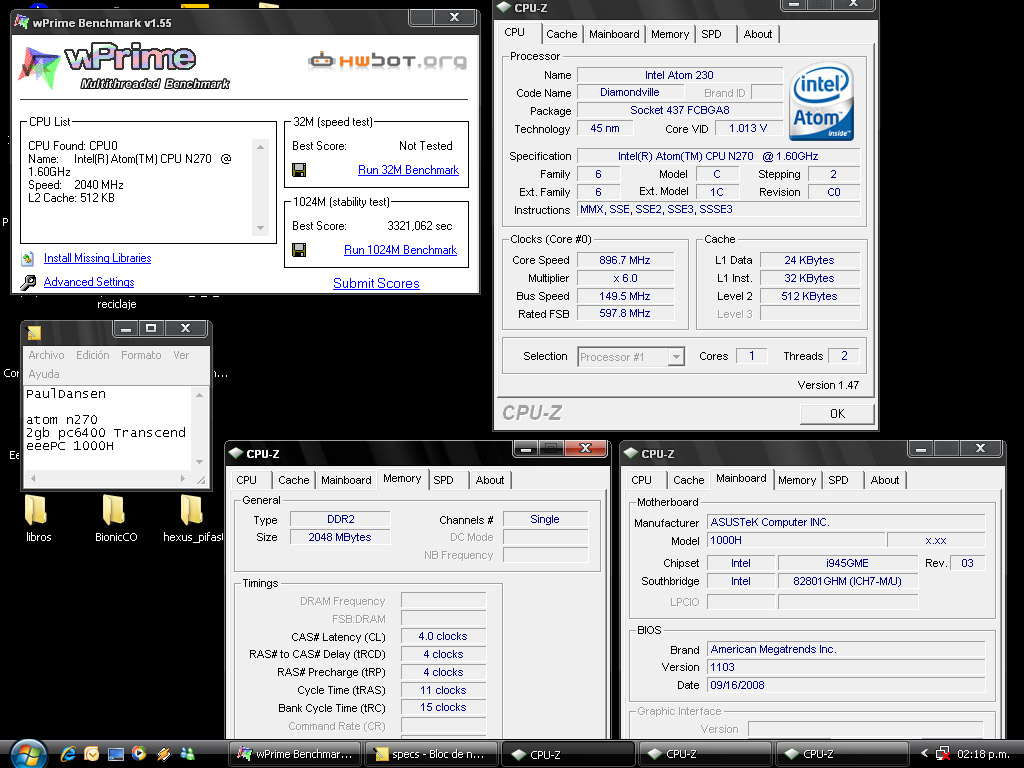
Task: Click the wPrime window title bar icon
Action: [x=22, y=23]
